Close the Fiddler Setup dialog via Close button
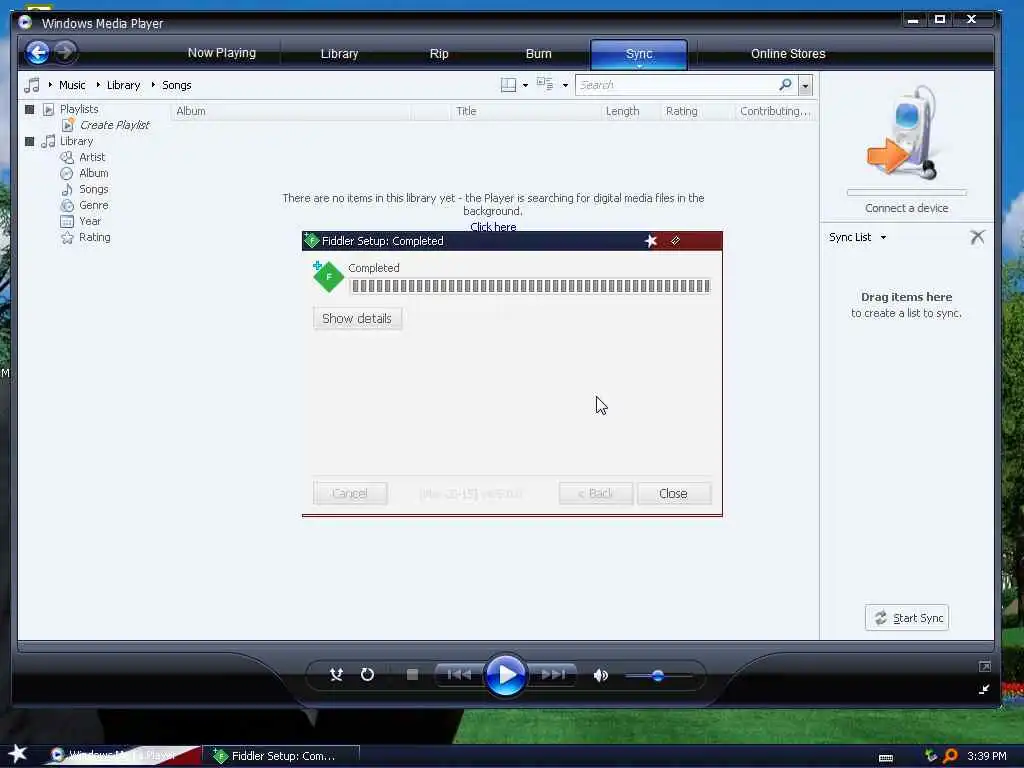This screenshot has width=1024, height=768. click(x=673, y=494)
